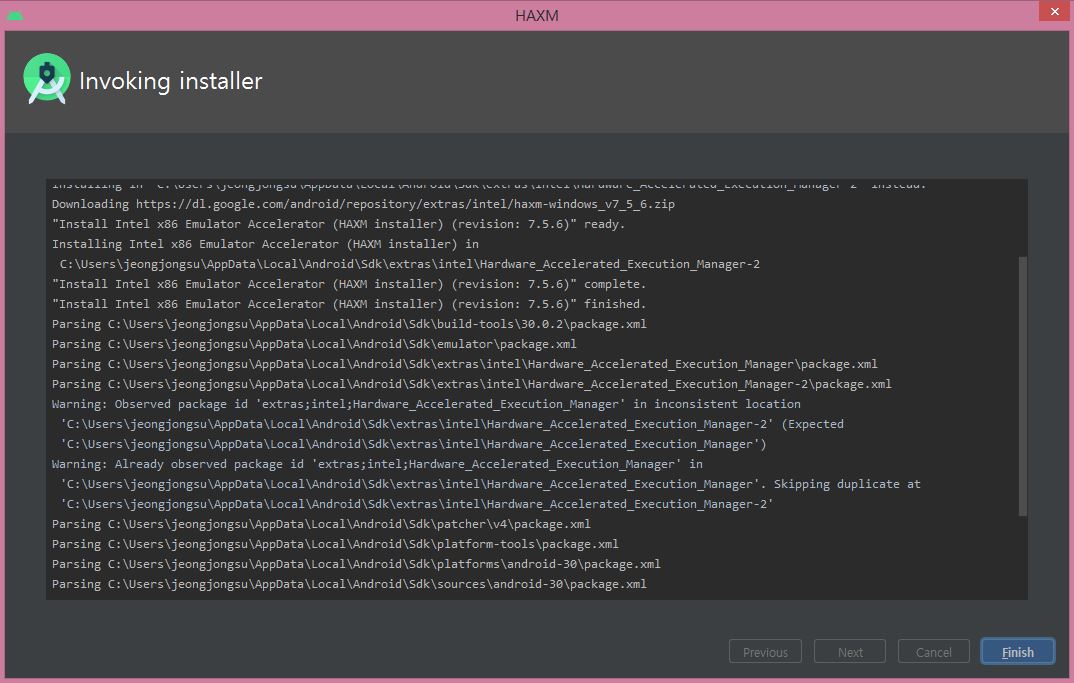Click 'Parsing ...platforms\android-30\package.xml' line

coord(356,564)
